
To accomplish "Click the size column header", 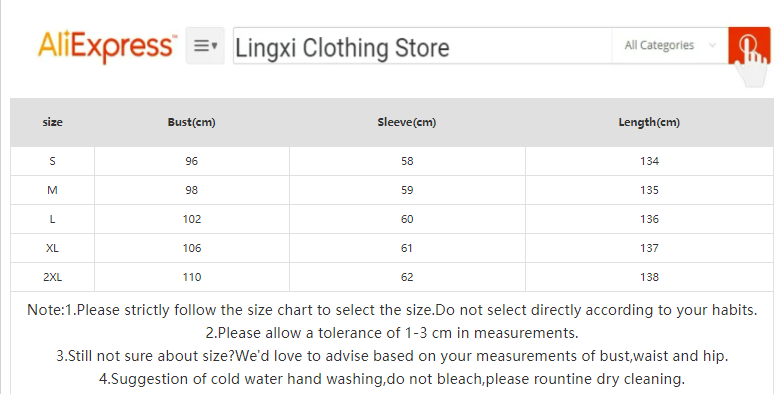I will click(53, 122).
